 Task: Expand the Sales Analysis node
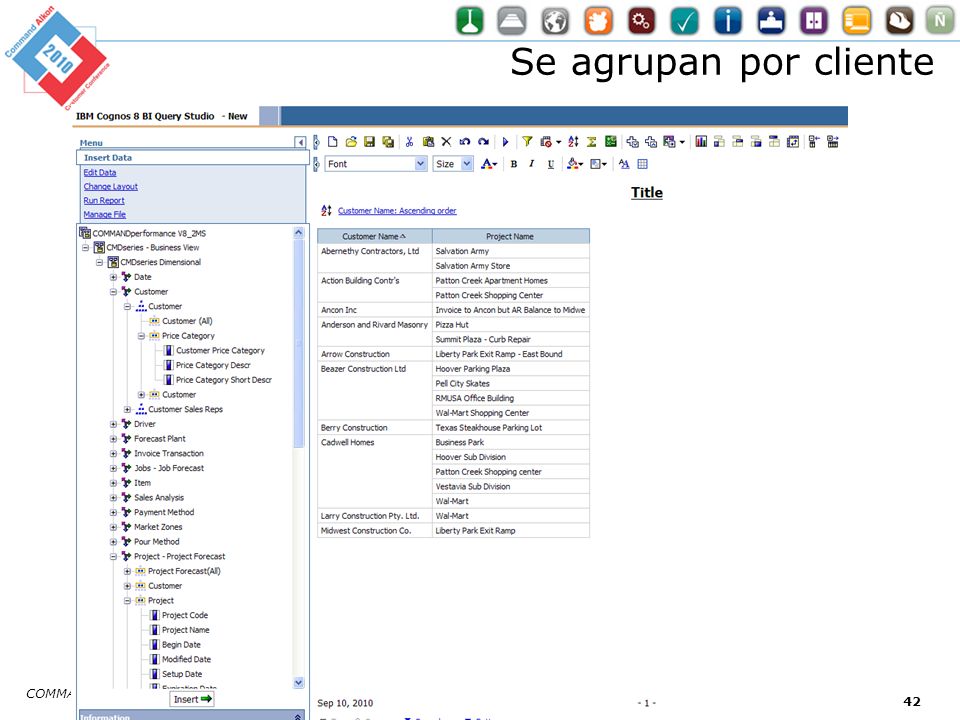(x=113, y=498)
